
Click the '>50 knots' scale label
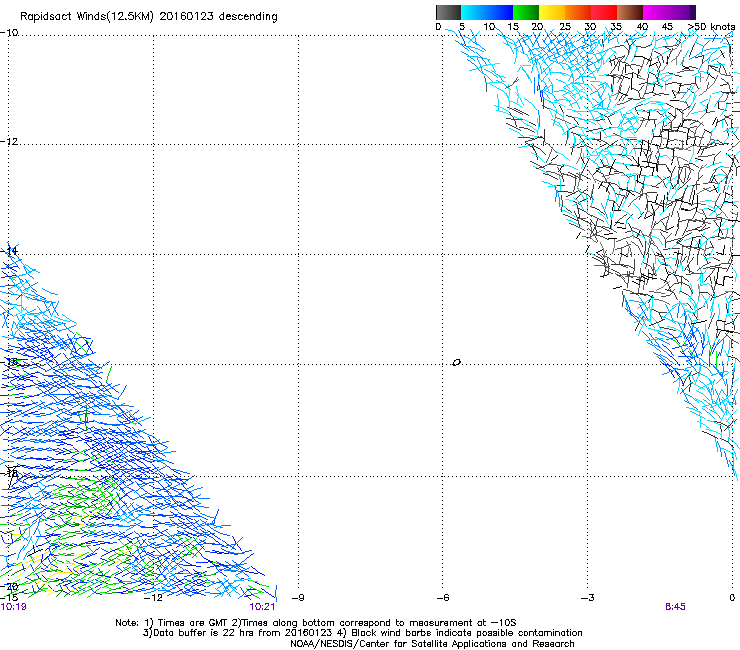pos(711,27)
